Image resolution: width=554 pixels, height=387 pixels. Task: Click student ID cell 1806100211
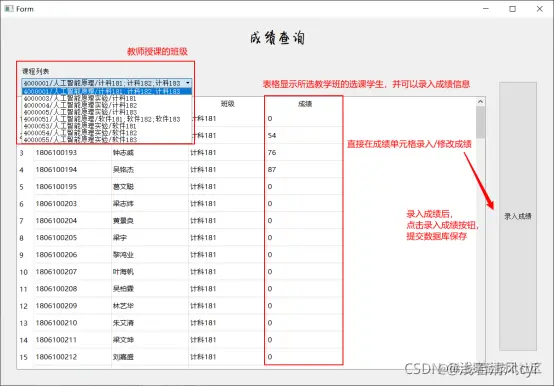72,340
